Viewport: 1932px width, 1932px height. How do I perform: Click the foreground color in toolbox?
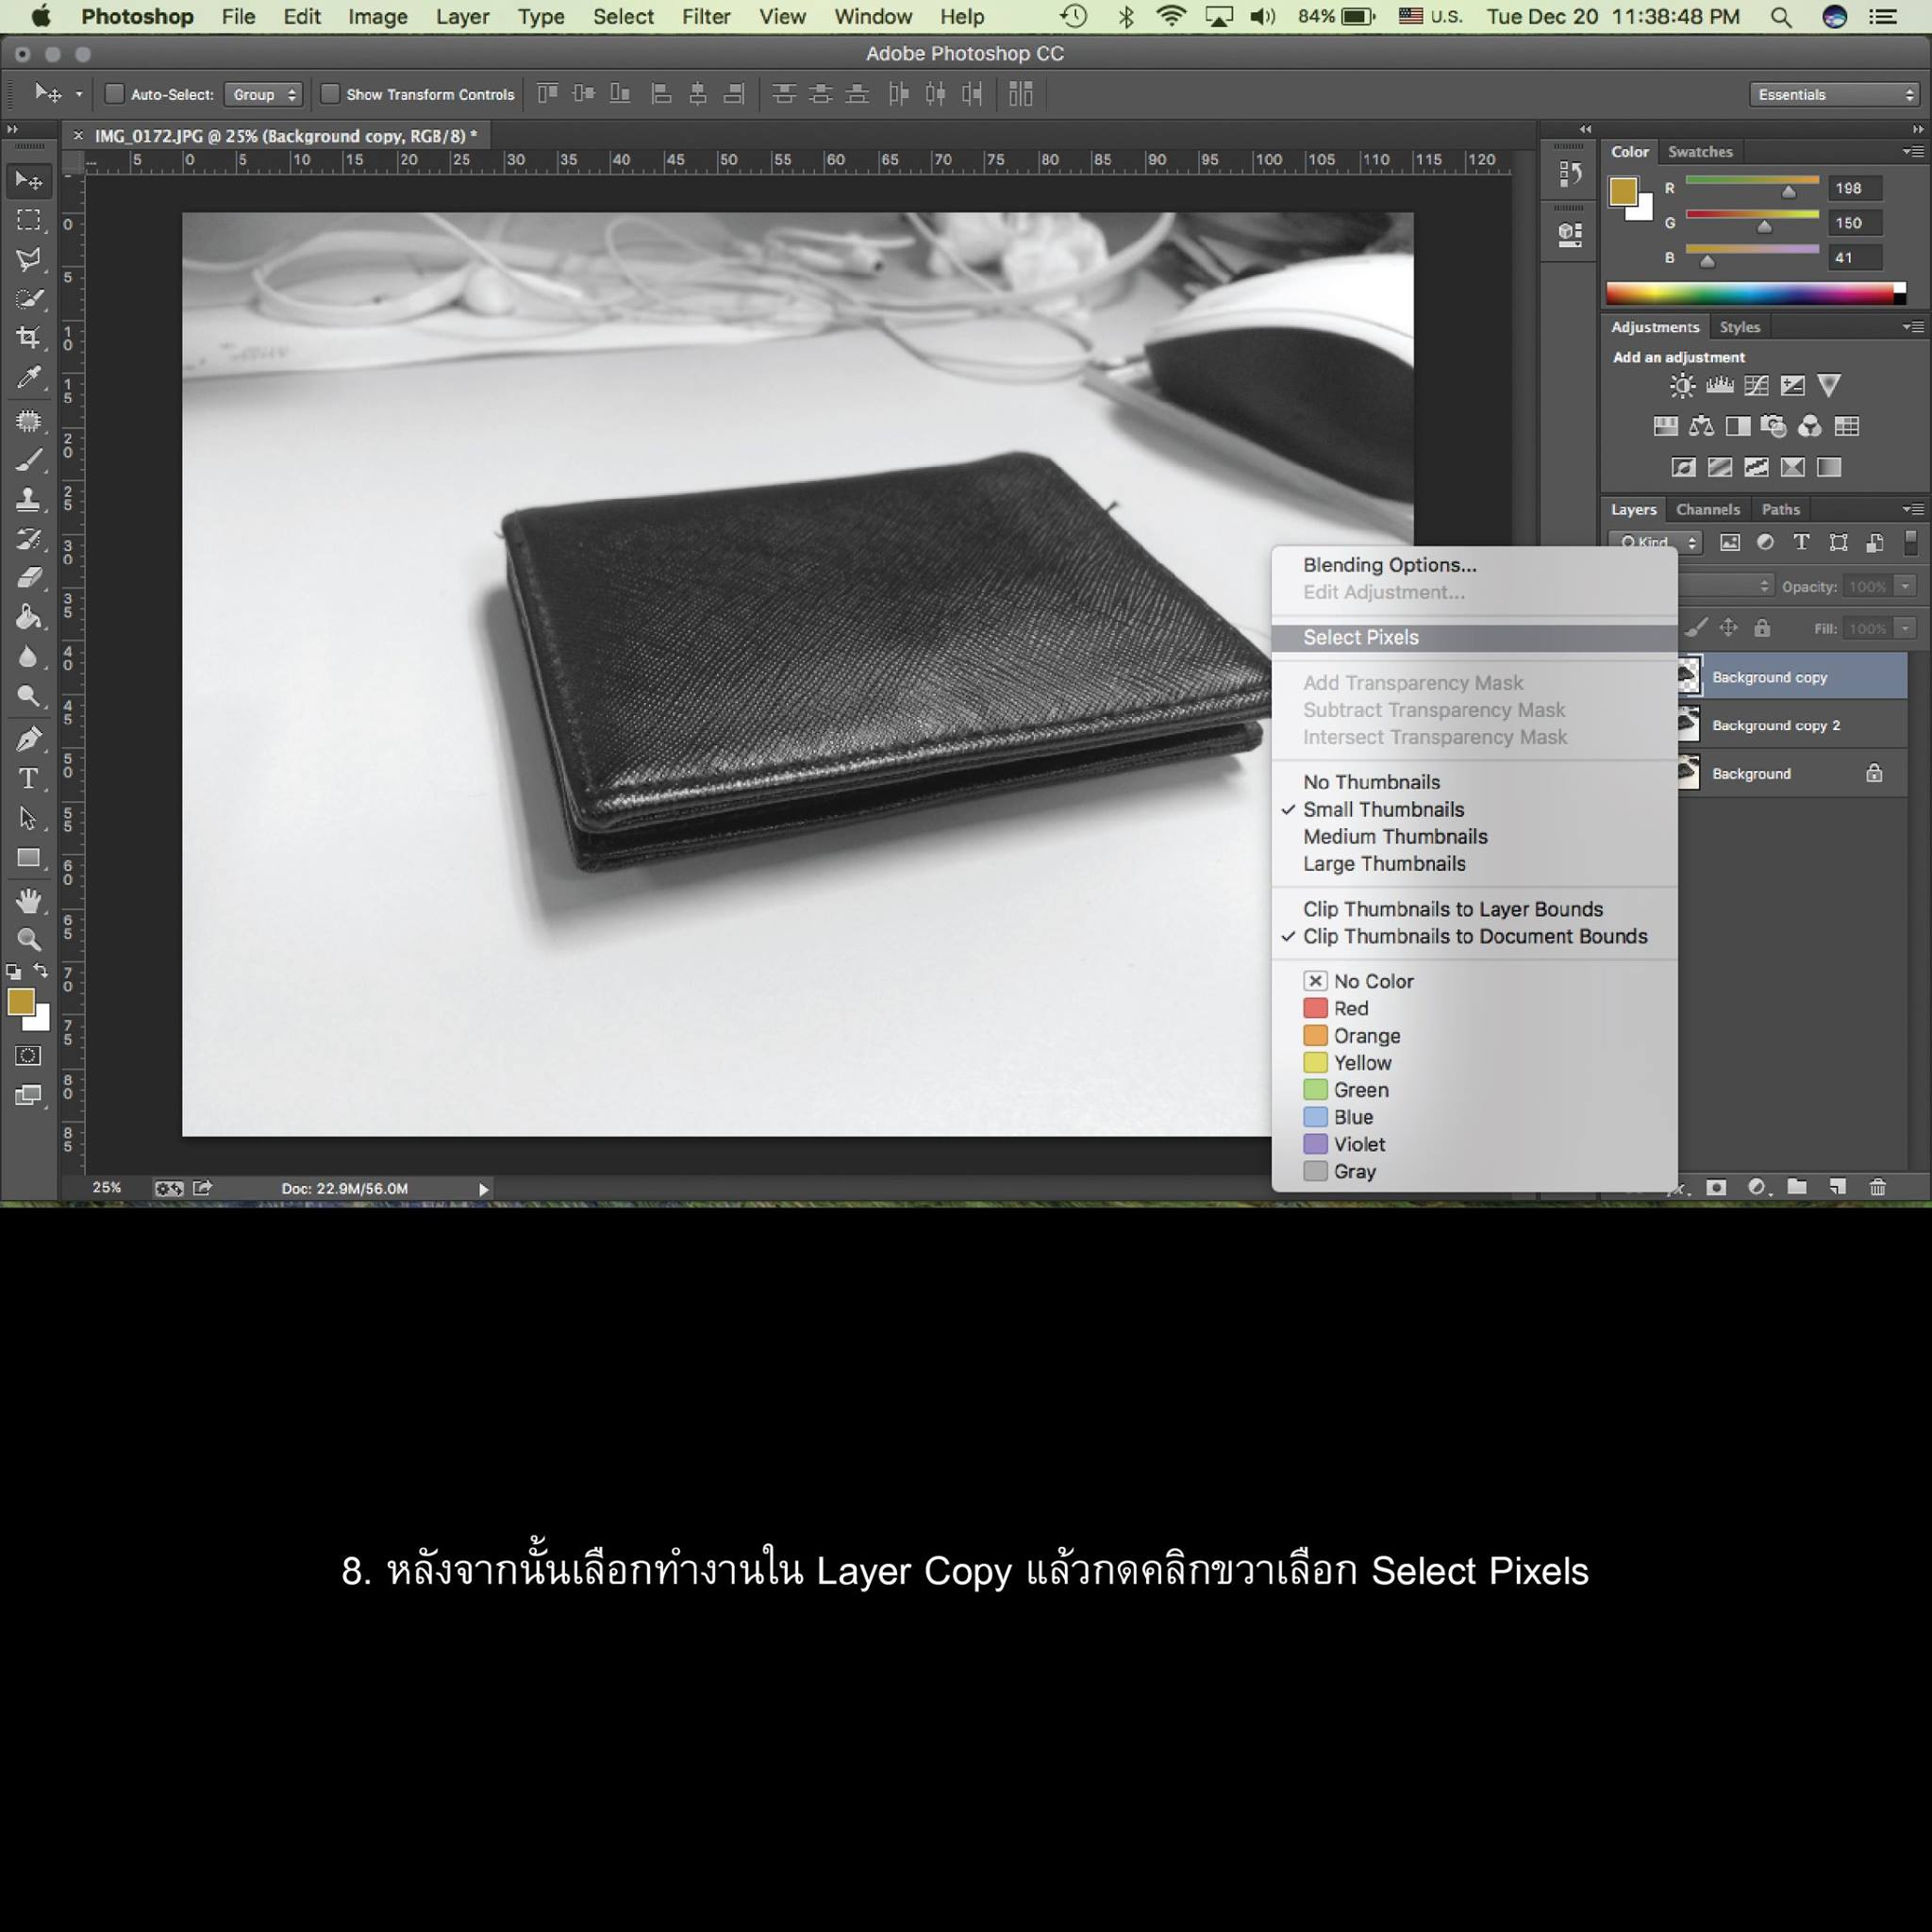(19, 1001)
